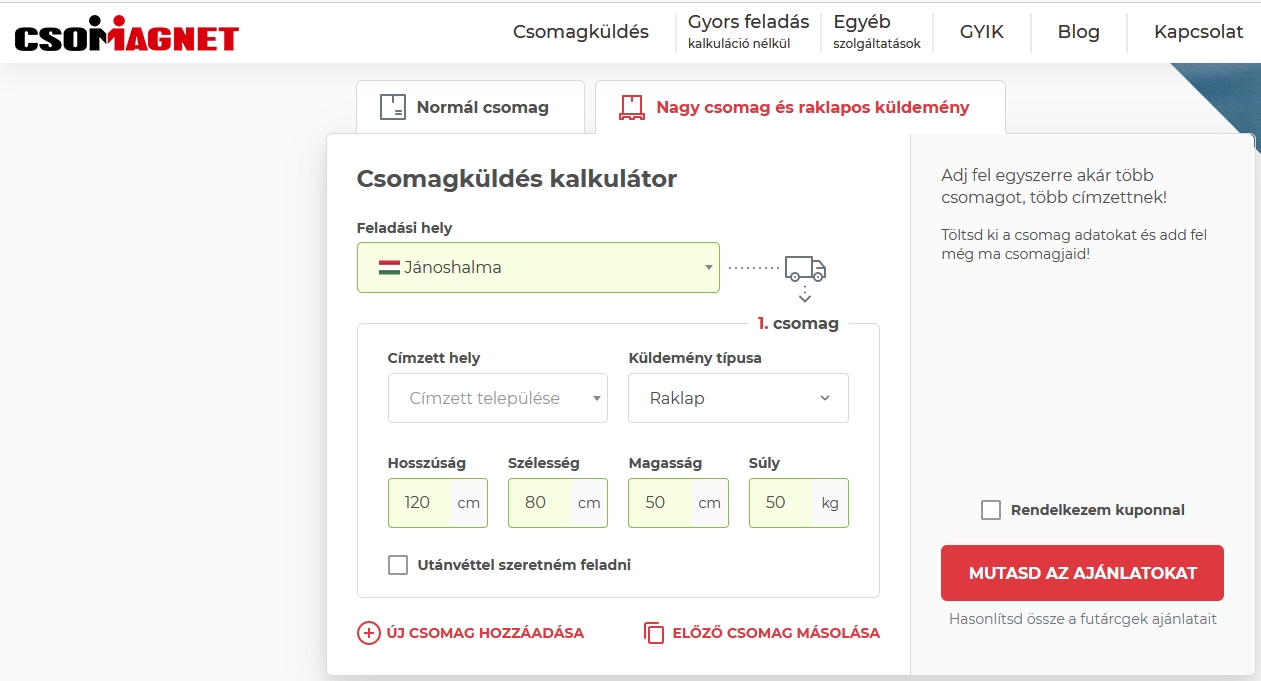Open the Feladási hely Jánoshalma dropdown
The image size is (1261, 681).
[538, 268]
